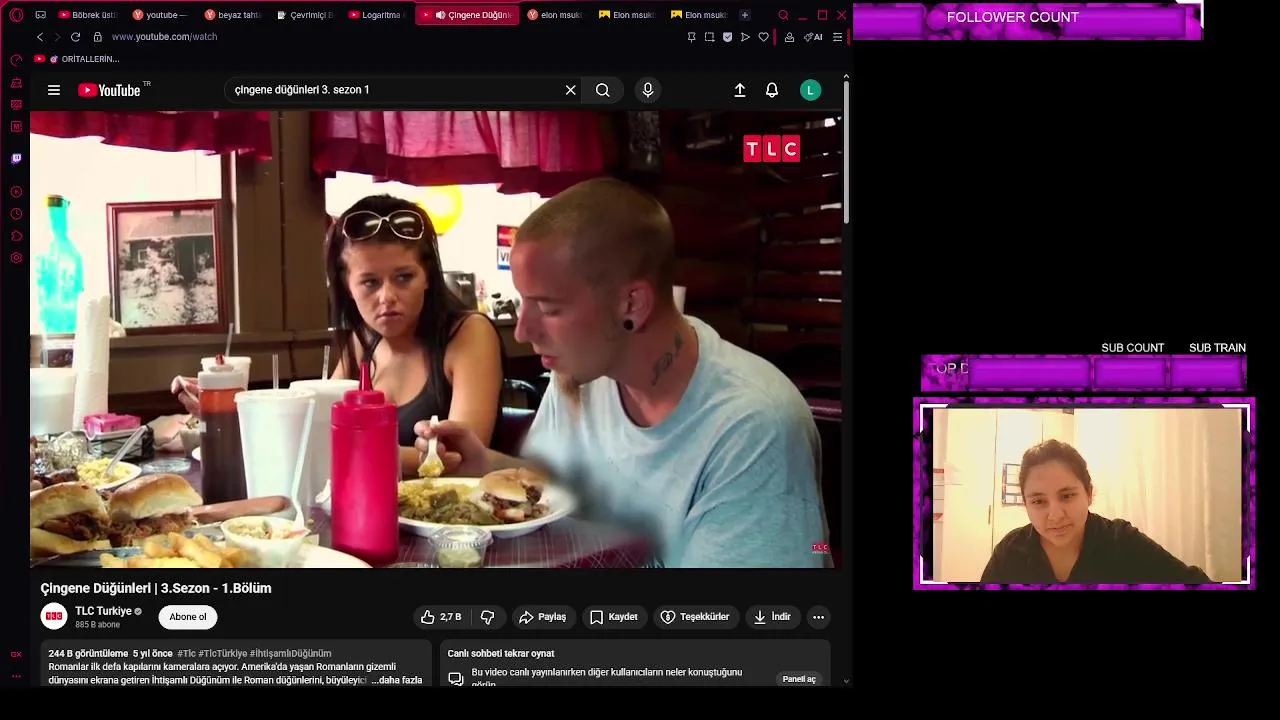The image size is (1280, 720).
Task: Switch to the youtube — tab
Action: (x=160, y=15)
